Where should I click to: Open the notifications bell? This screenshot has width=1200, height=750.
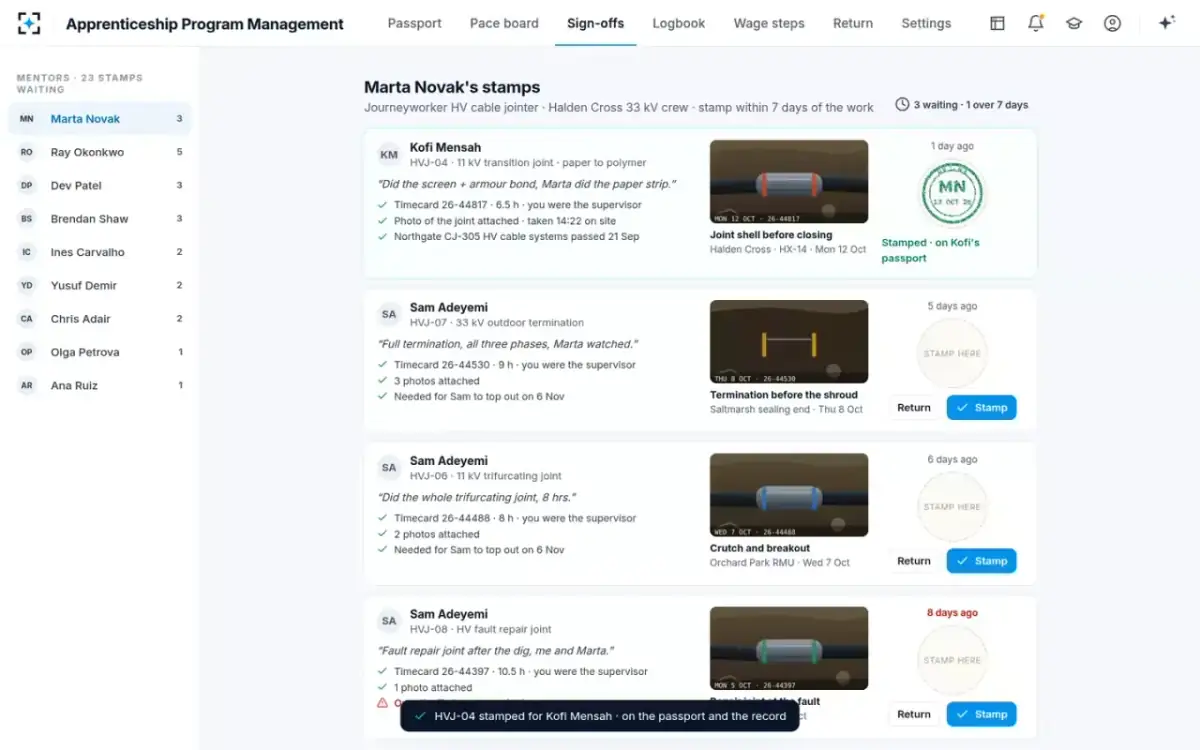coord(1036,23)
